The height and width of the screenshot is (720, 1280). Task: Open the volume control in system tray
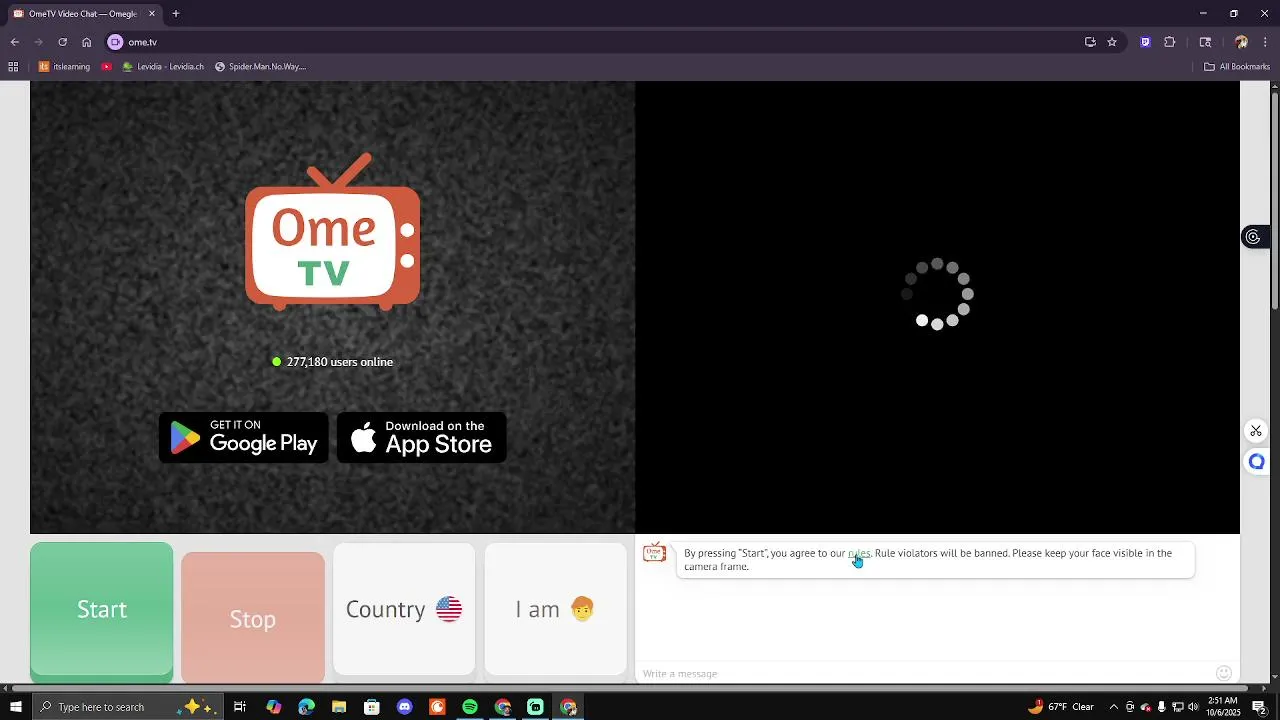(x=1193, y=707)
